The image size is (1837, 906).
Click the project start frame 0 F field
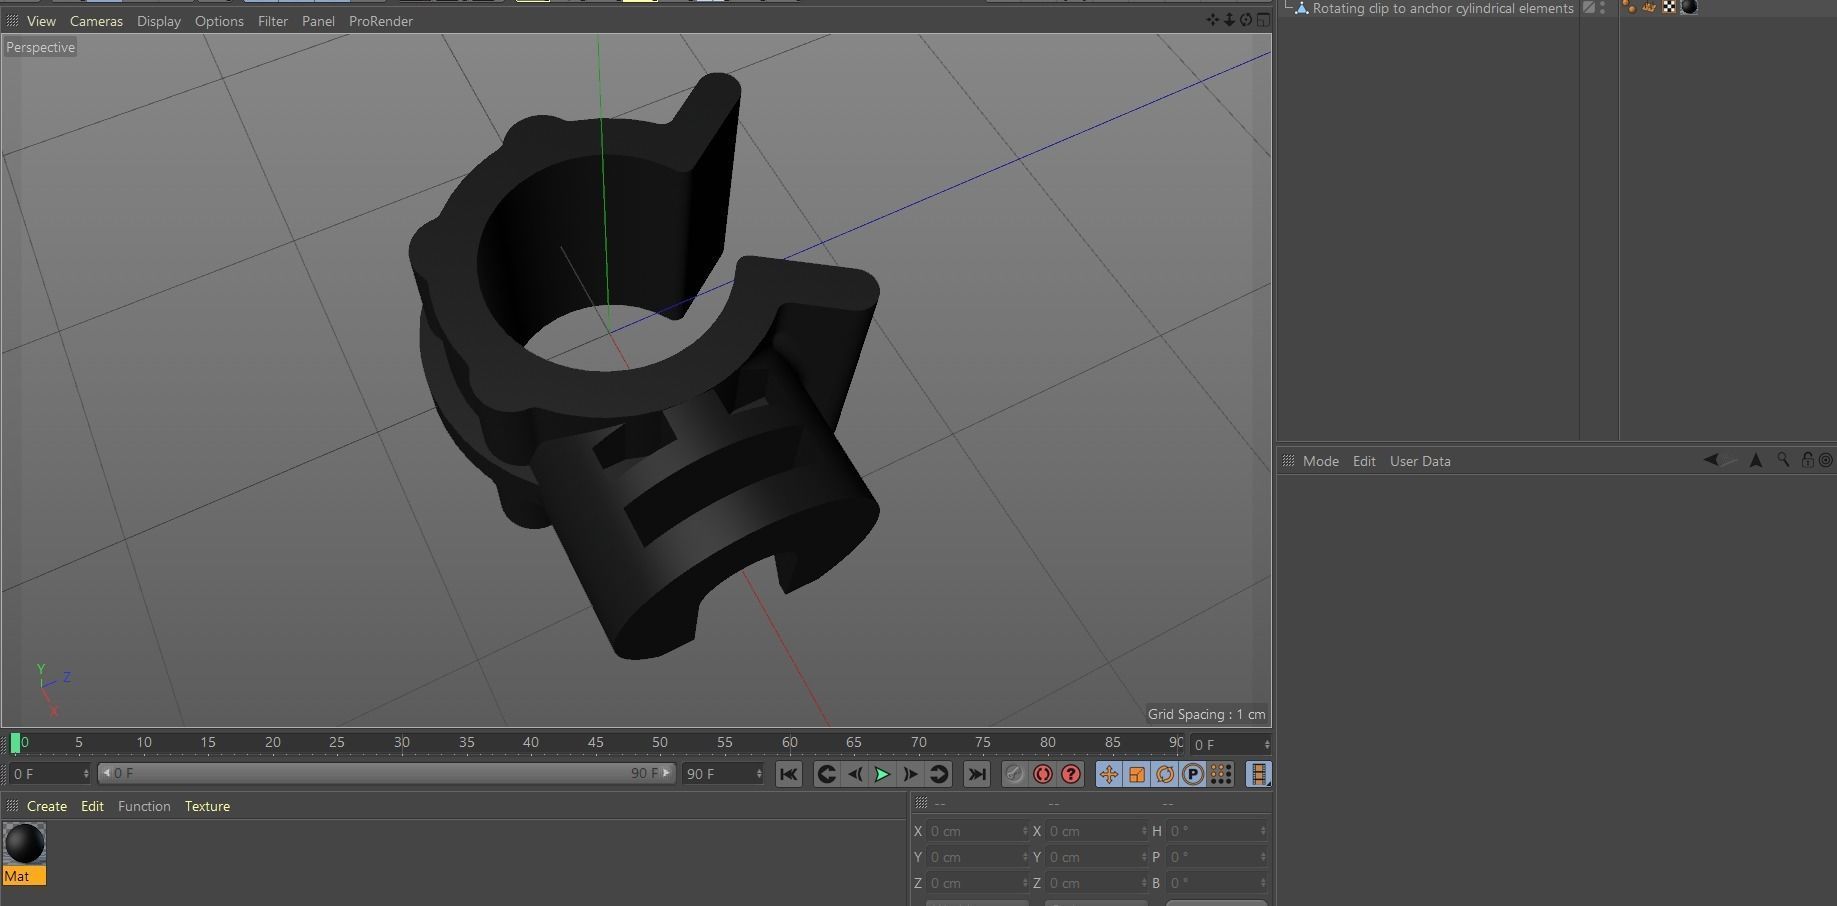tap(48, 774)
